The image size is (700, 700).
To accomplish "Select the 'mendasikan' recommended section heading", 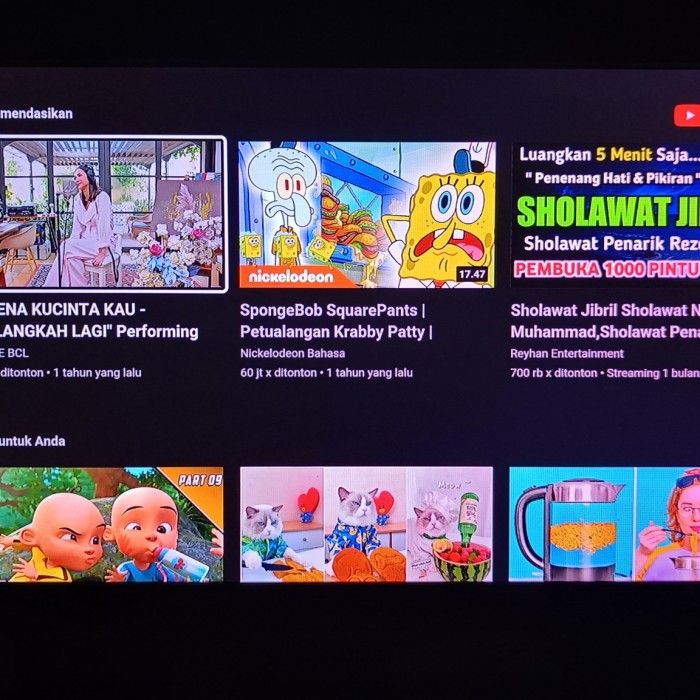I will pos(36,113).
